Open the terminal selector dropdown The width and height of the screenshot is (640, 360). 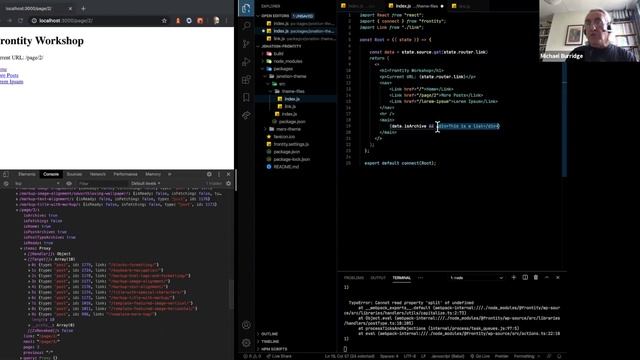point(476,278)
